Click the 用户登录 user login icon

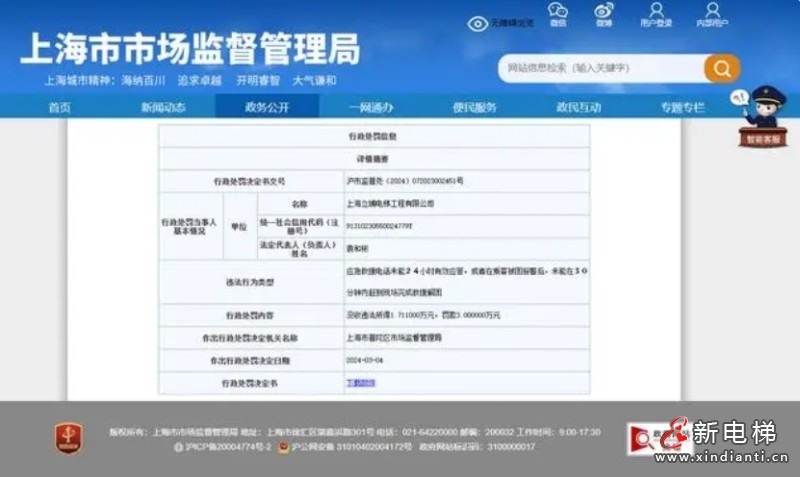point(656,10)
